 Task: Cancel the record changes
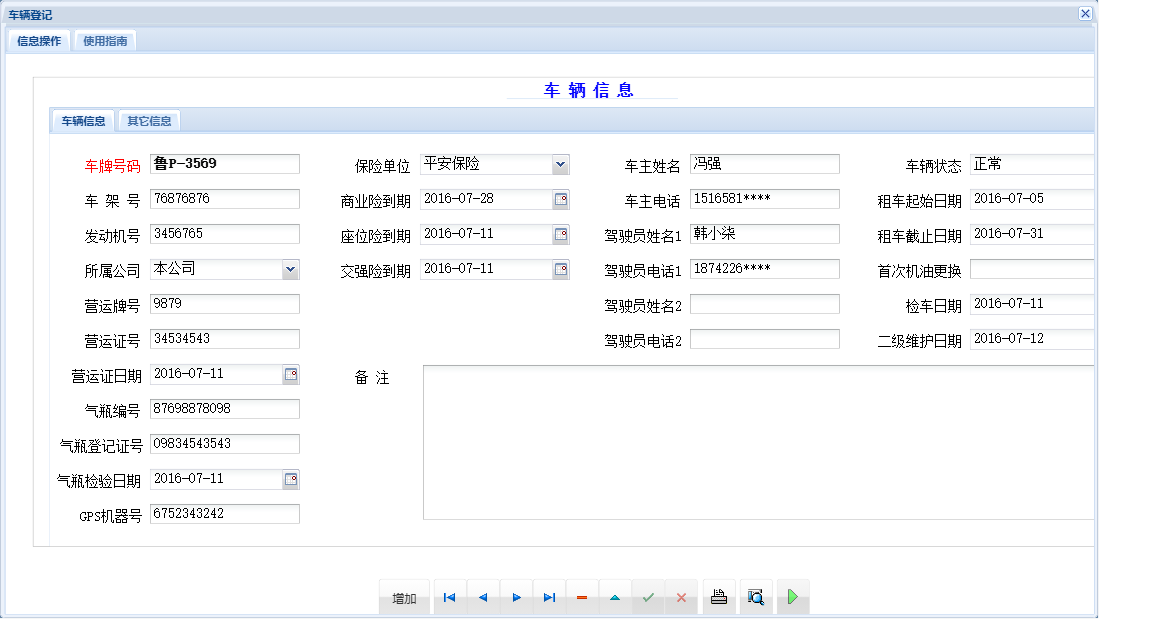point(682,597)
